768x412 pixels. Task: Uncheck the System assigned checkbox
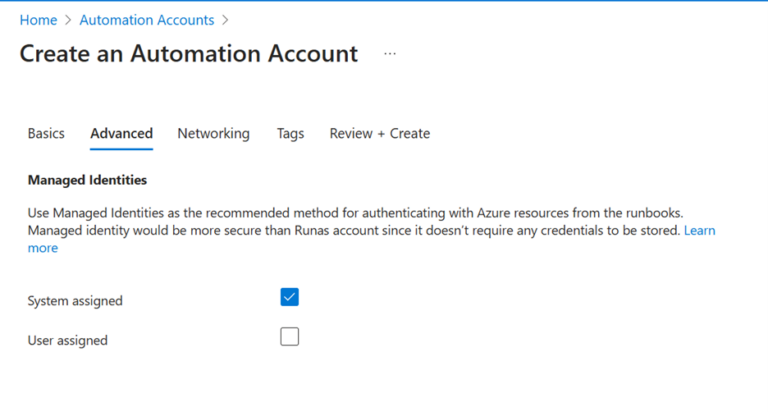tap(290, 297)
